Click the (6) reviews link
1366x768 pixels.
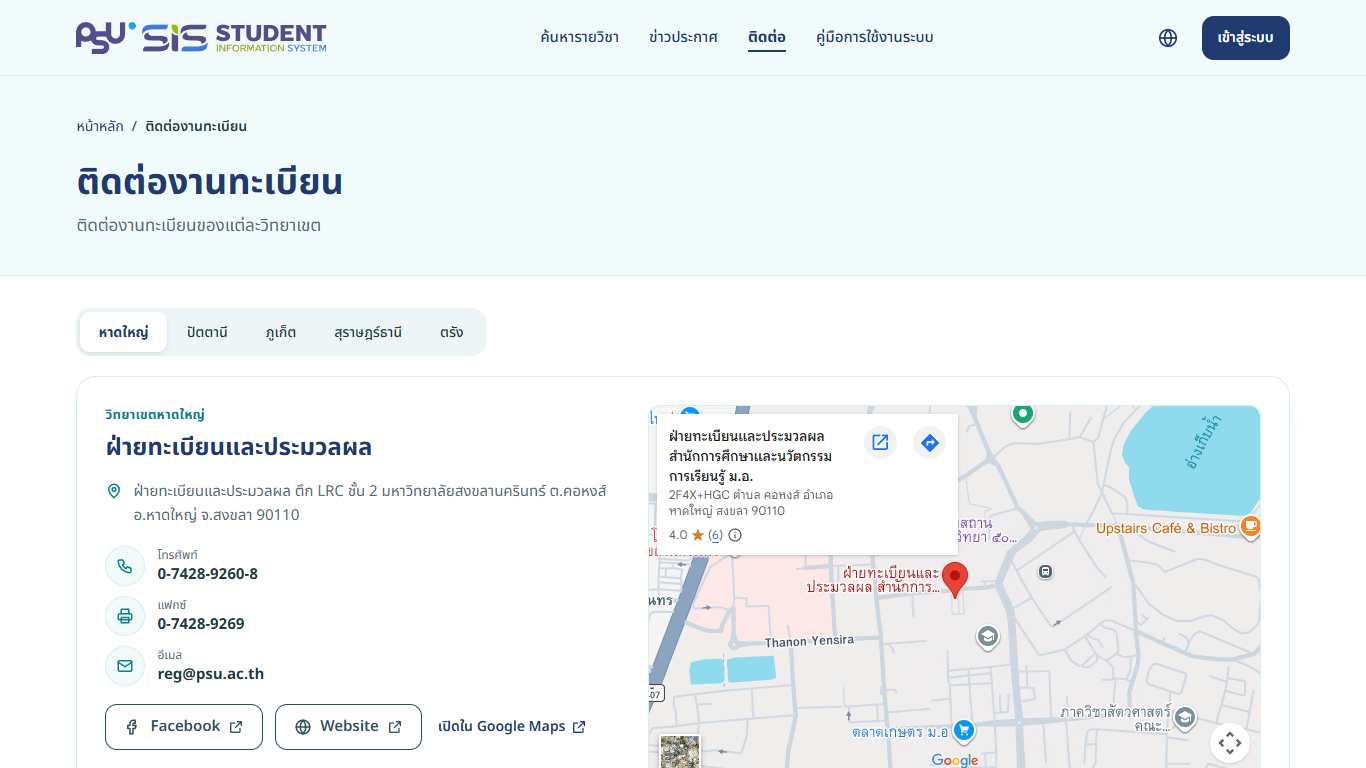point(715,535)
